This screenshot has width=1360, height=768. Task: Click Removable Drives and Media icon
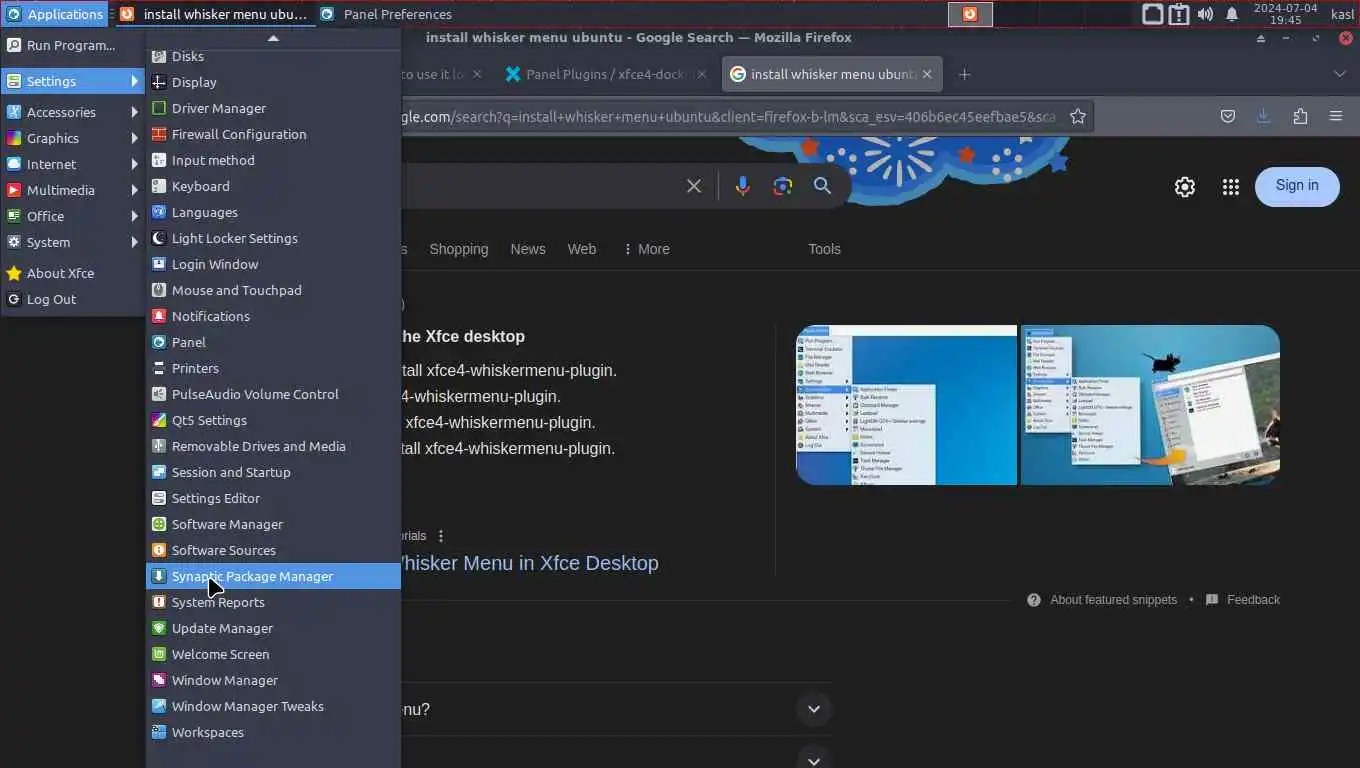click(158, 446)
